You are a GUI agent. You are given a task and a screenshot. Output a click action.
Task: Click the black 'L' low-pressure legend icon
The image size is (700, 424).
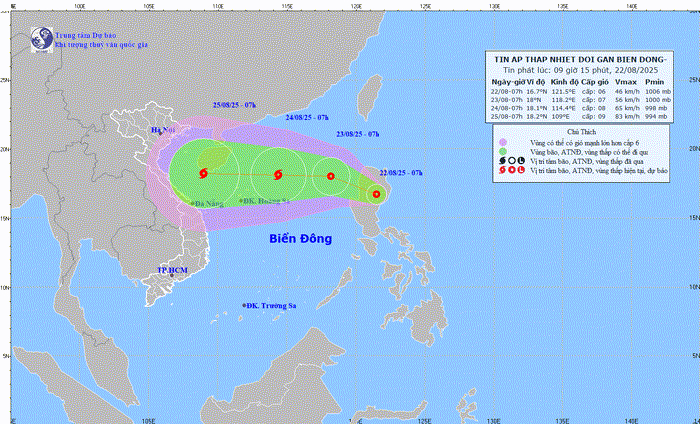click(521, 161)
